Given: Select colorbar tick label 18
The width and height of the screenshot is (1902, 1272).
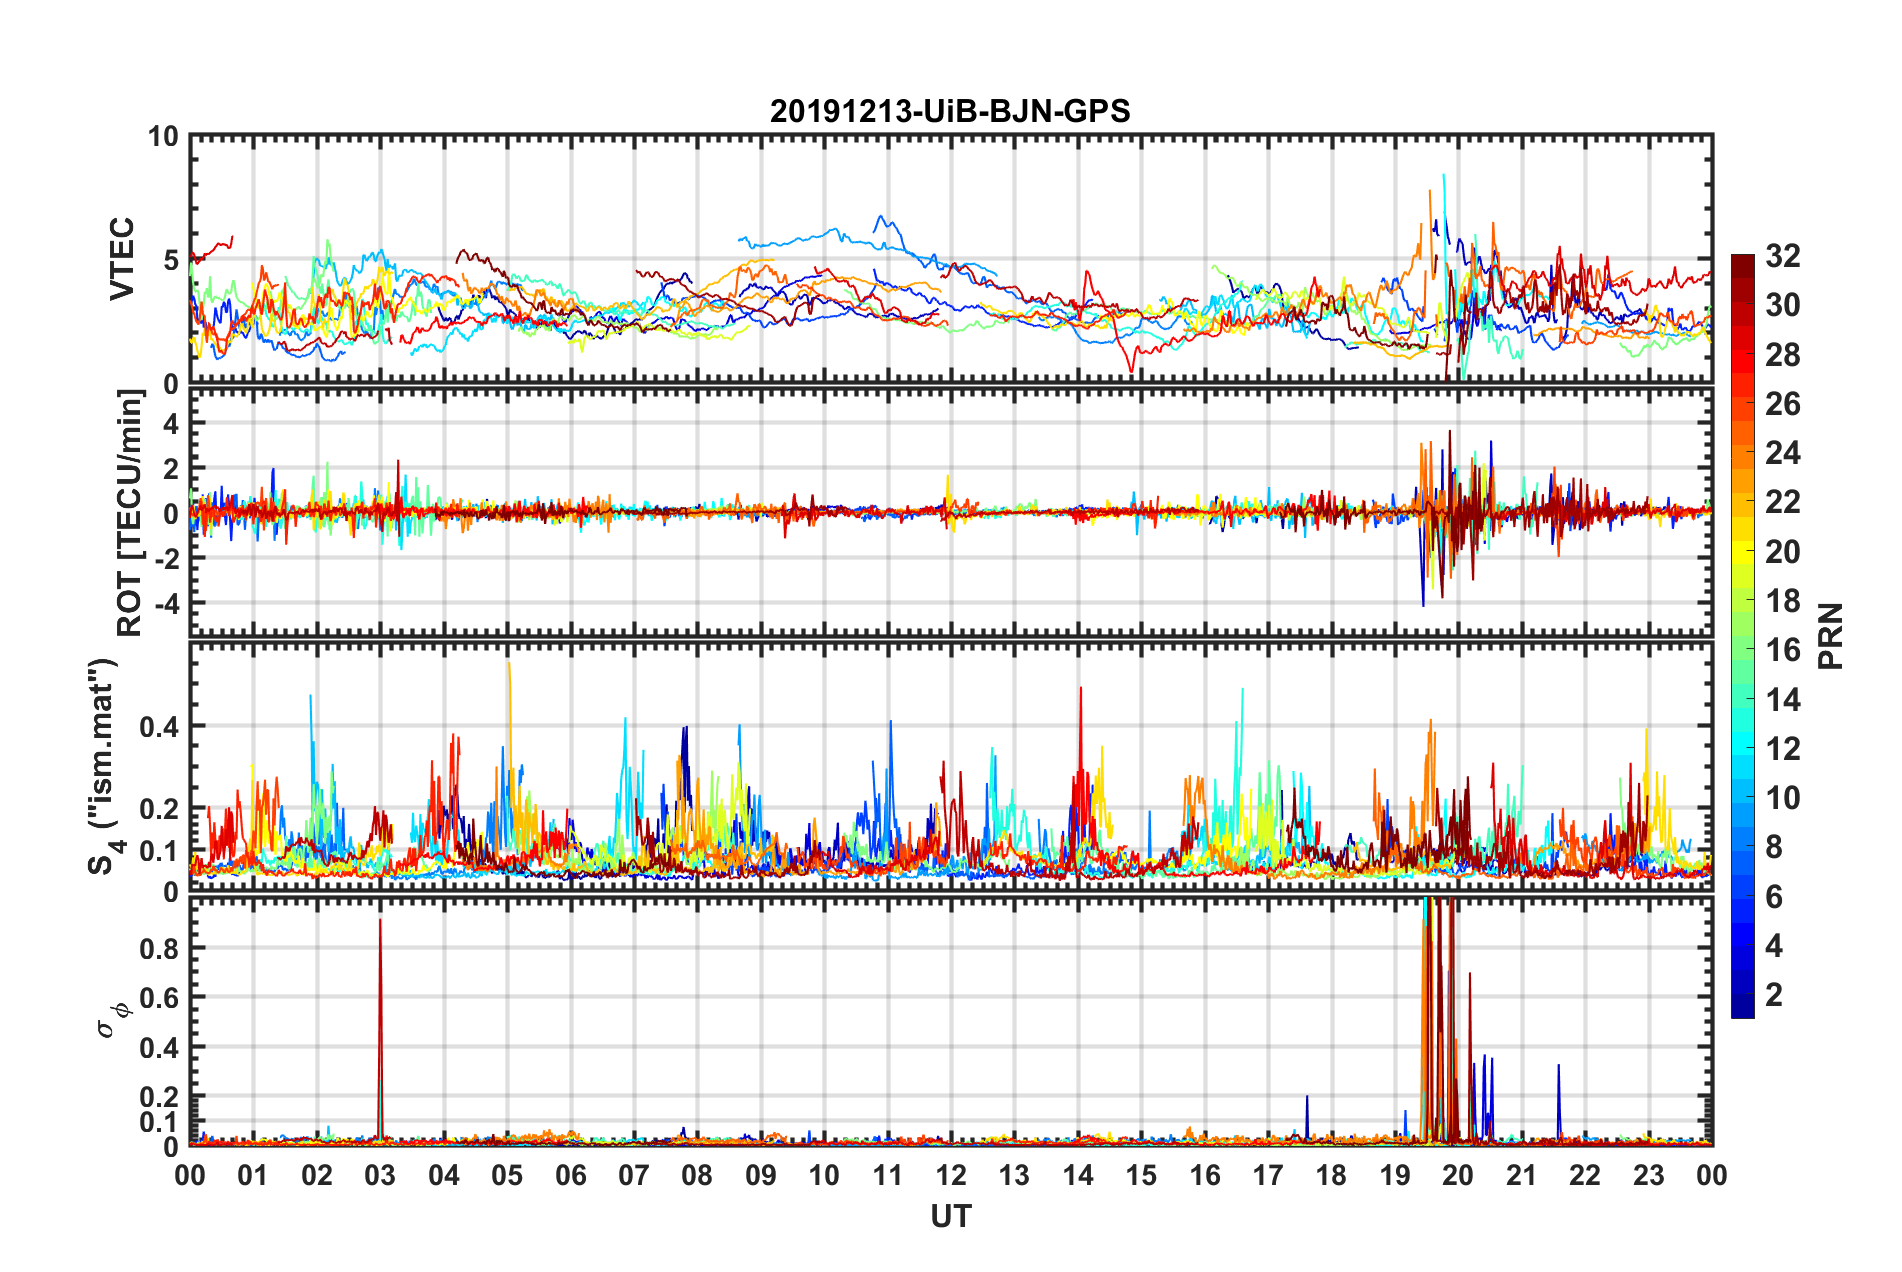Looking at the screenshot, I should (1783, 601).
